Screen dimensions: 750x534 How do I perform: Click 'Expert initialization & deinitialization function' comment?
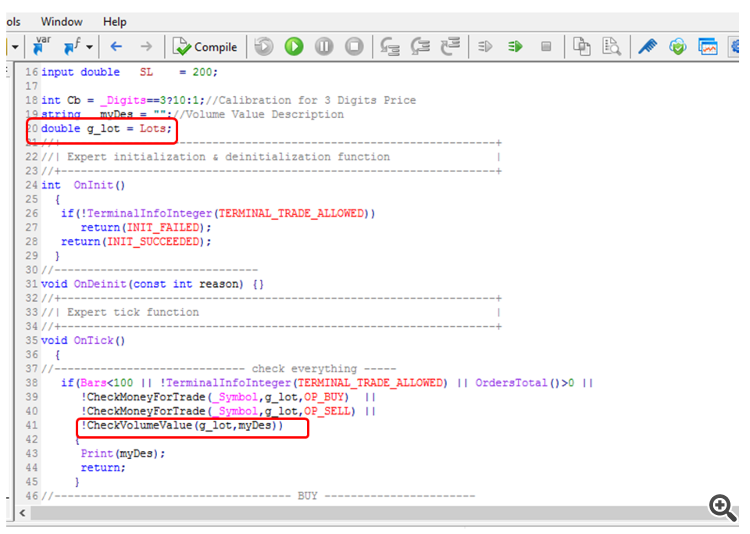pyautogui.click(x=228, y=157)
